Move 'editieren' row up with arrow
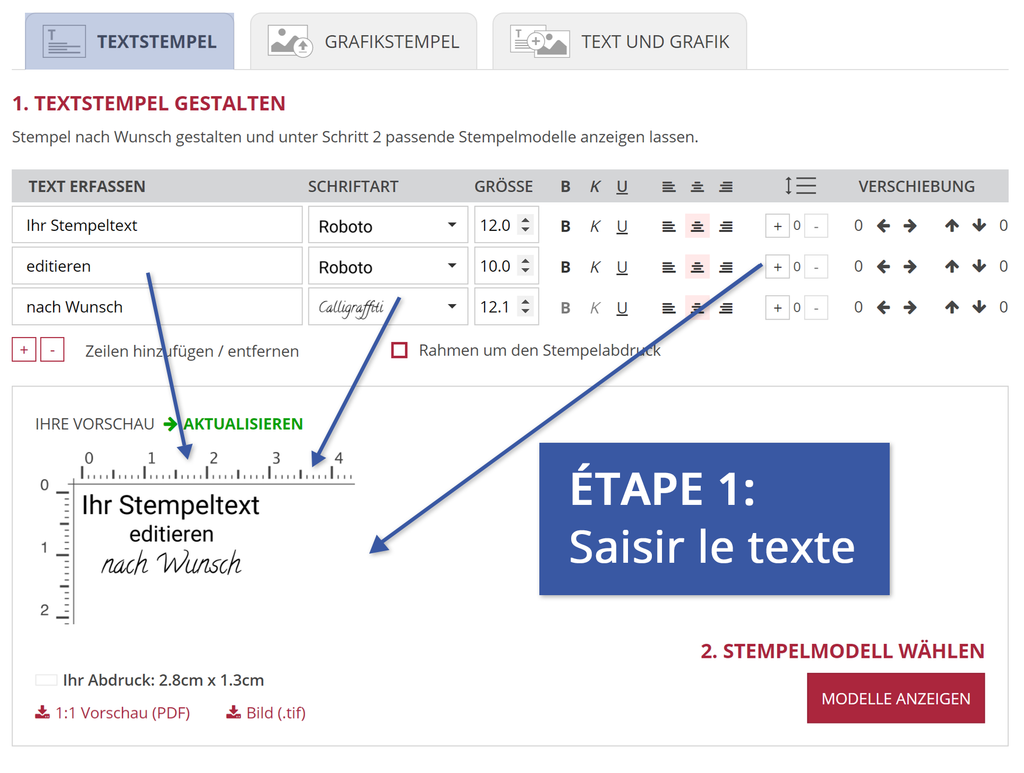This screenshot has height=773, width=1024. click(951, 267)
